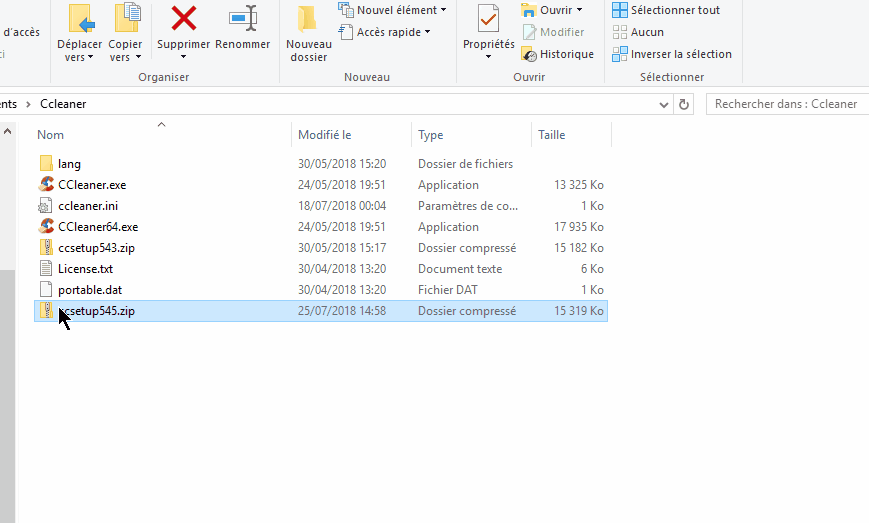This screenshot has width=869, height=523.
Task: Click the red Supprimer X icon
Action: pyautogui.click(x=183, y=18)
